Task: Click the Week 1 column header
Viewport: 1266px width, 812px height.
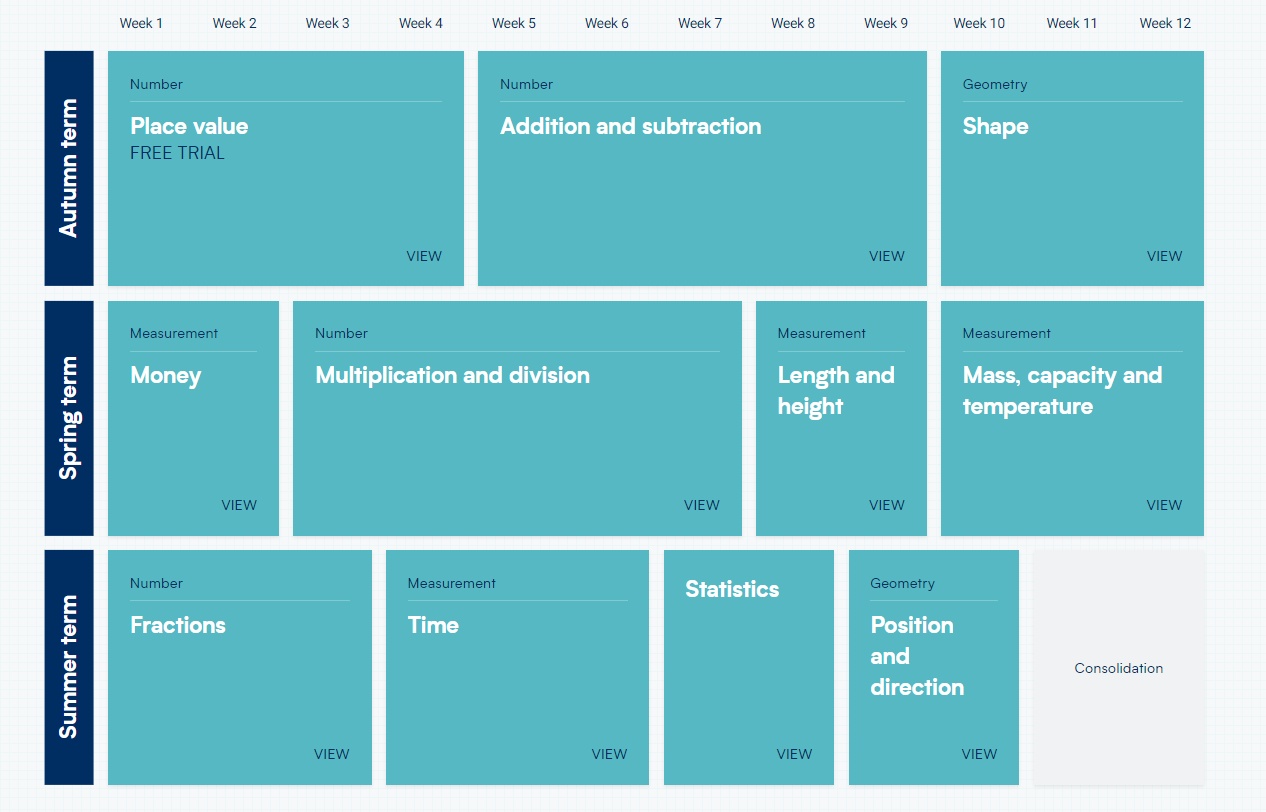Action: coord(141,23)
